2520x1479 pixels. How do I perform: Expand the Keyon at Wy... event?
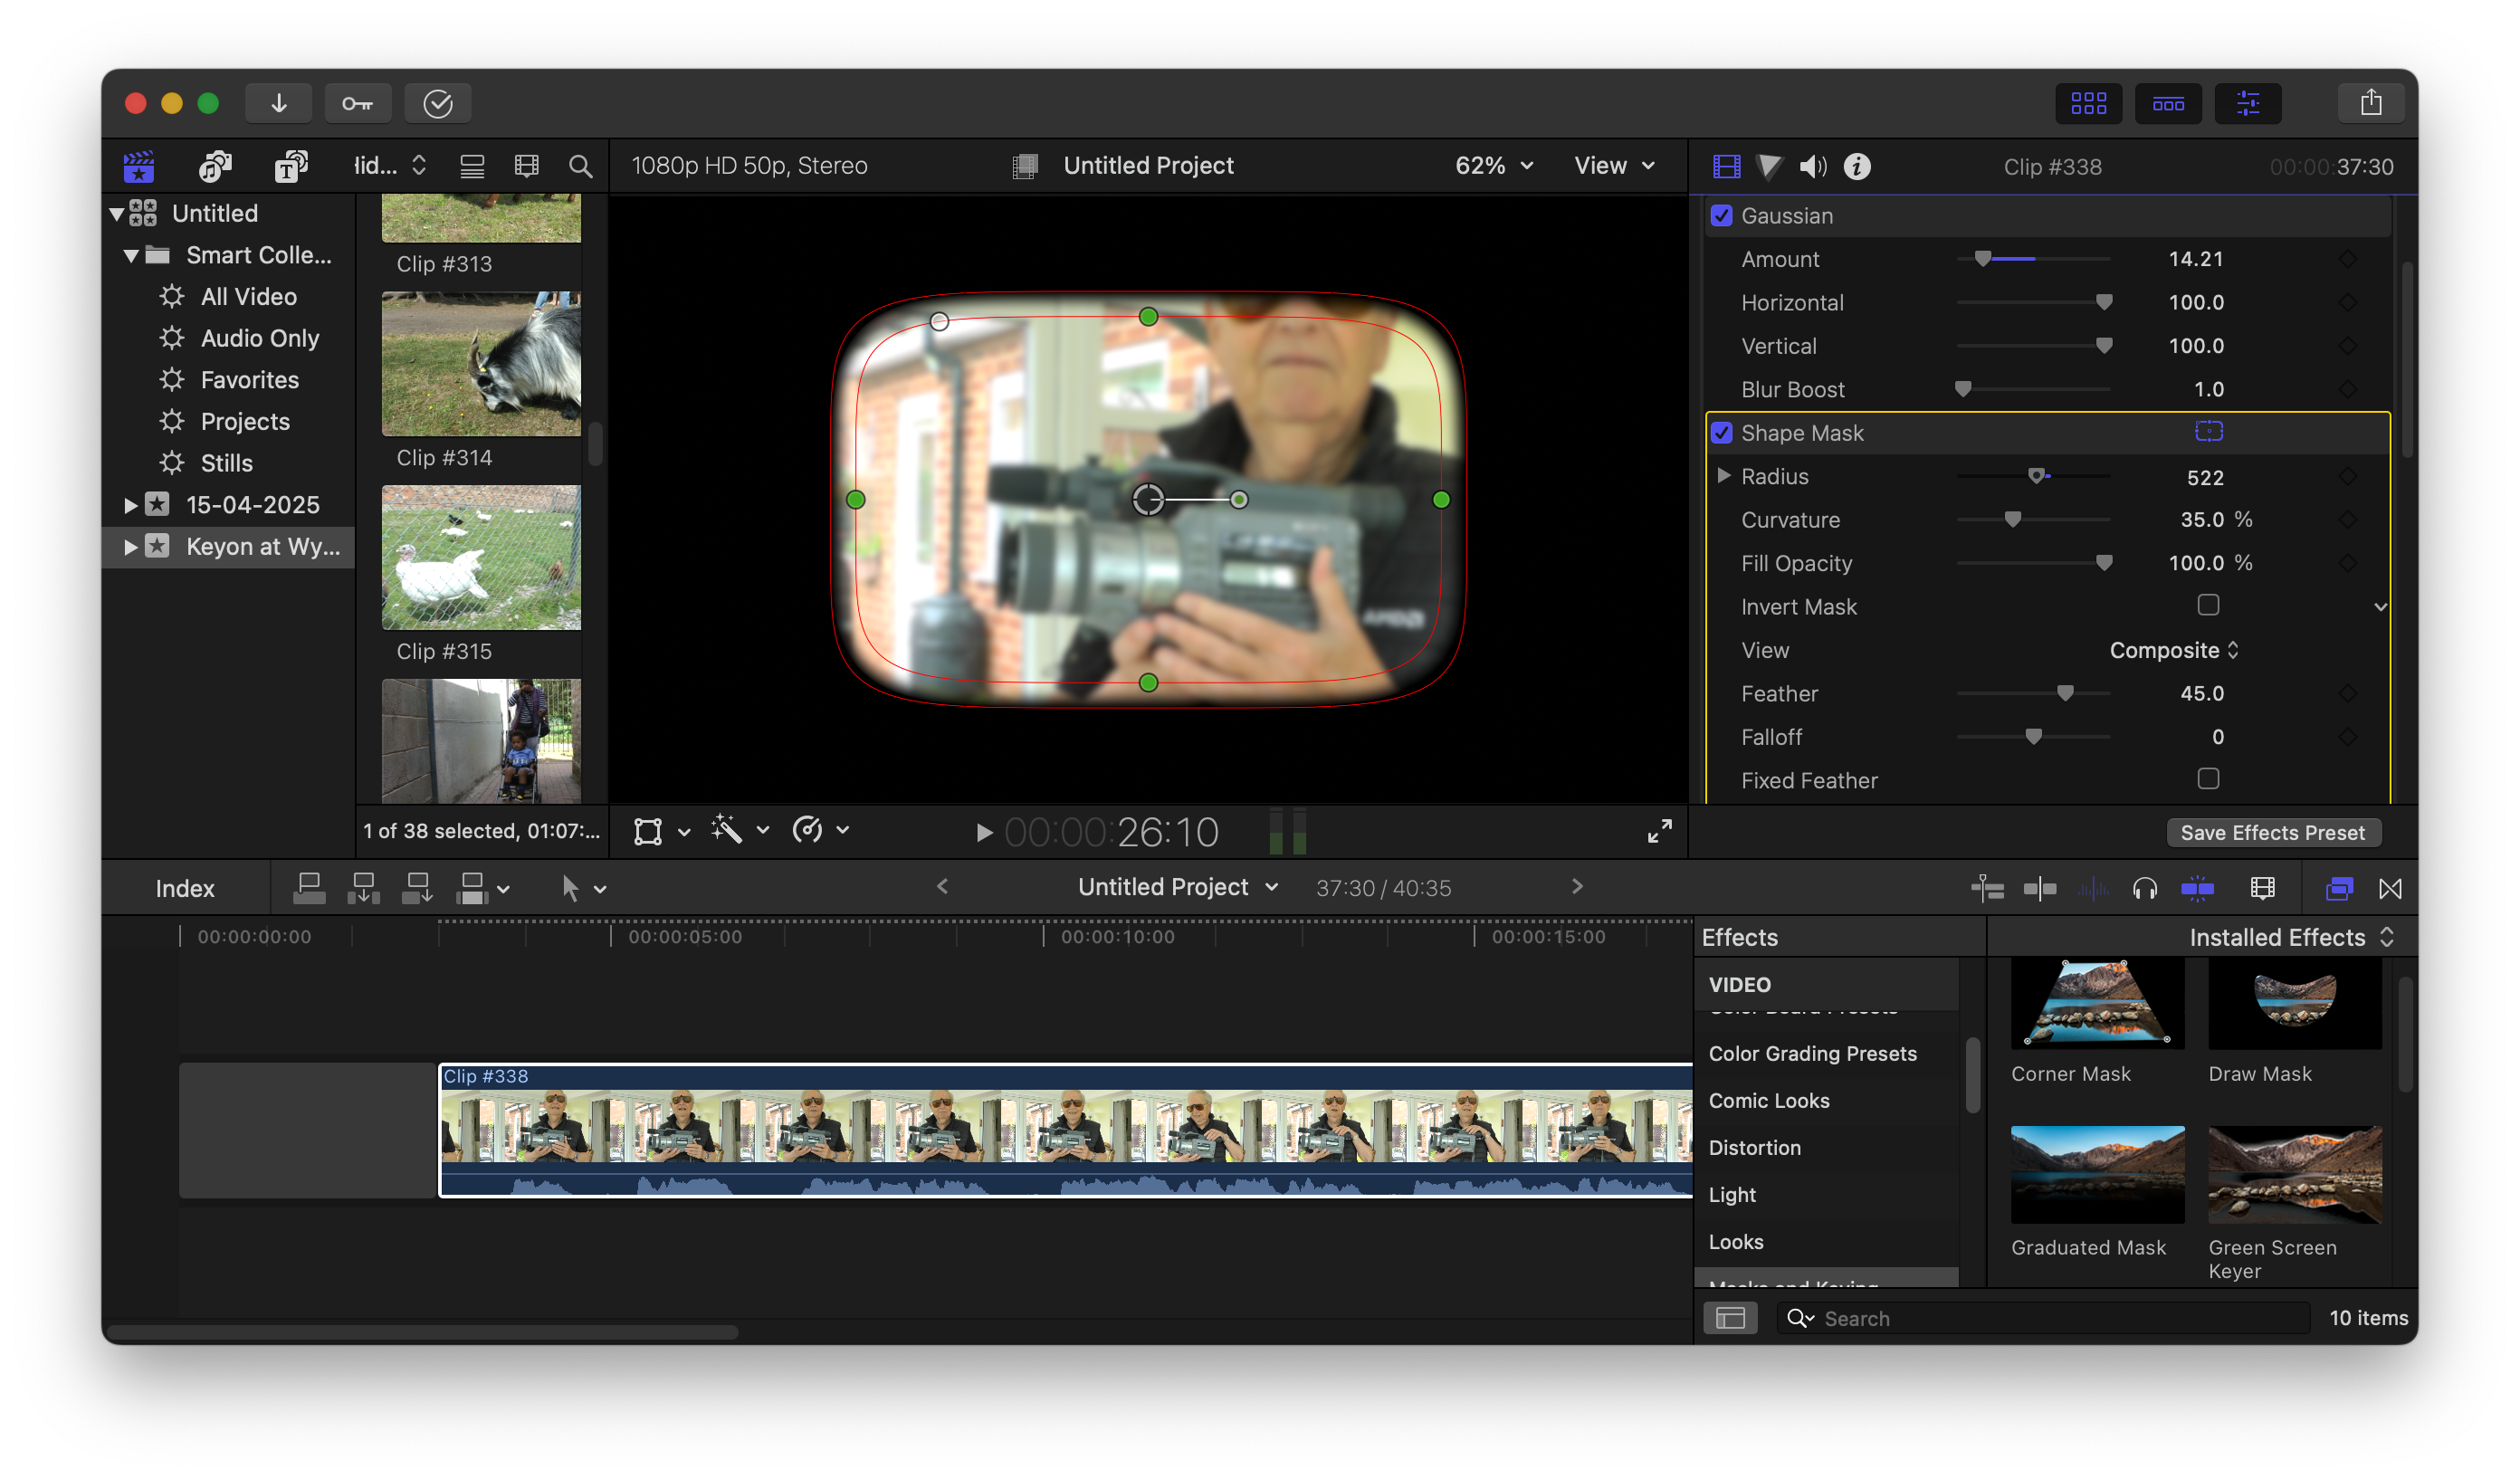tap(131, 547)
